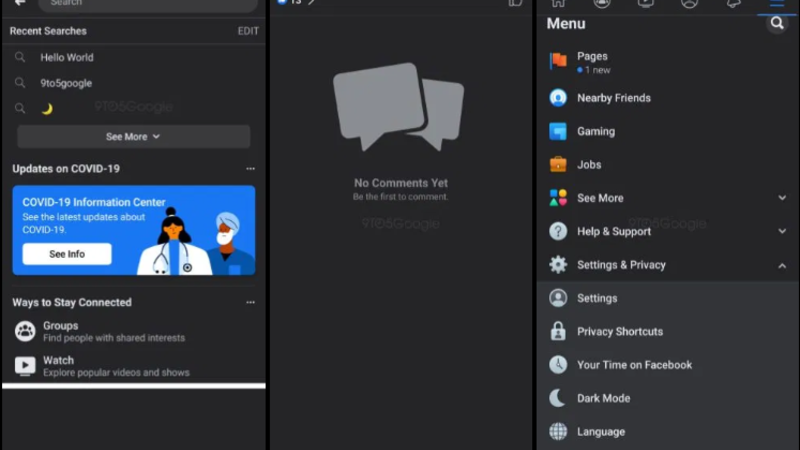
Task: Click EDIT next to Recent Searches
Action: pyautogui.click(x=248, y=31)
